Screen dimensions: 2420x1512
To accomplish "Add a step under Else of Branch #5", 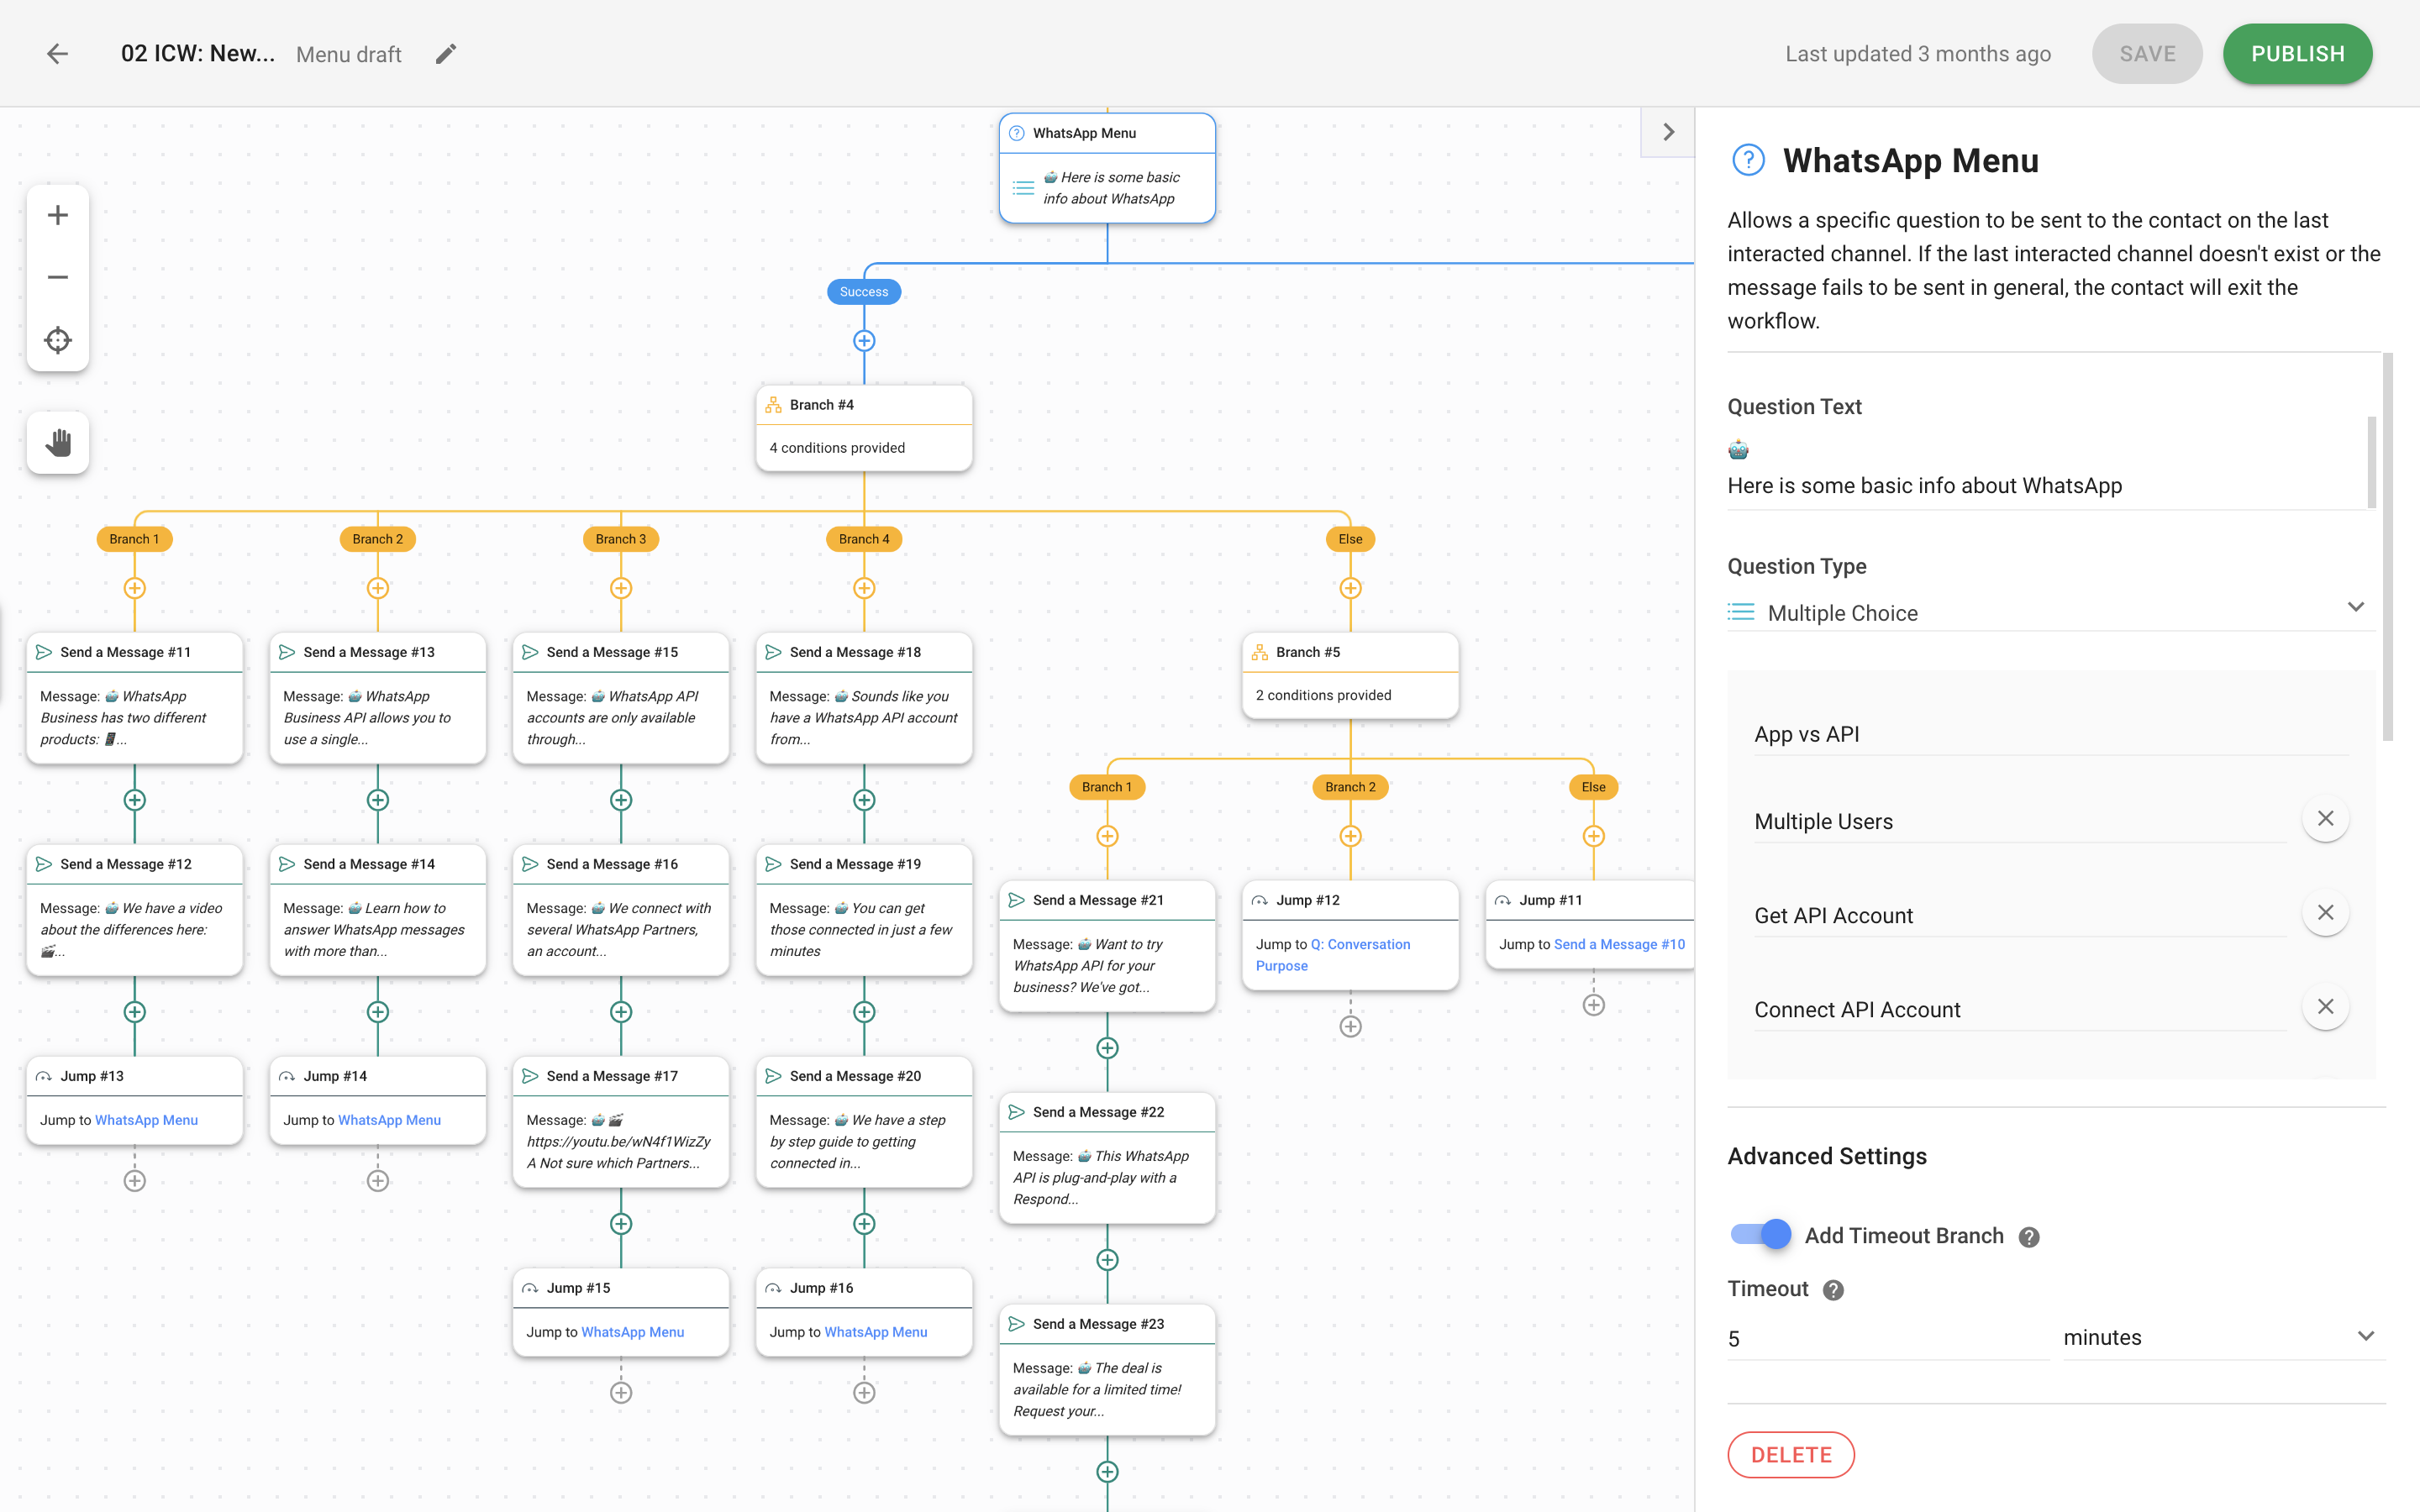I will click(1594, 836).
